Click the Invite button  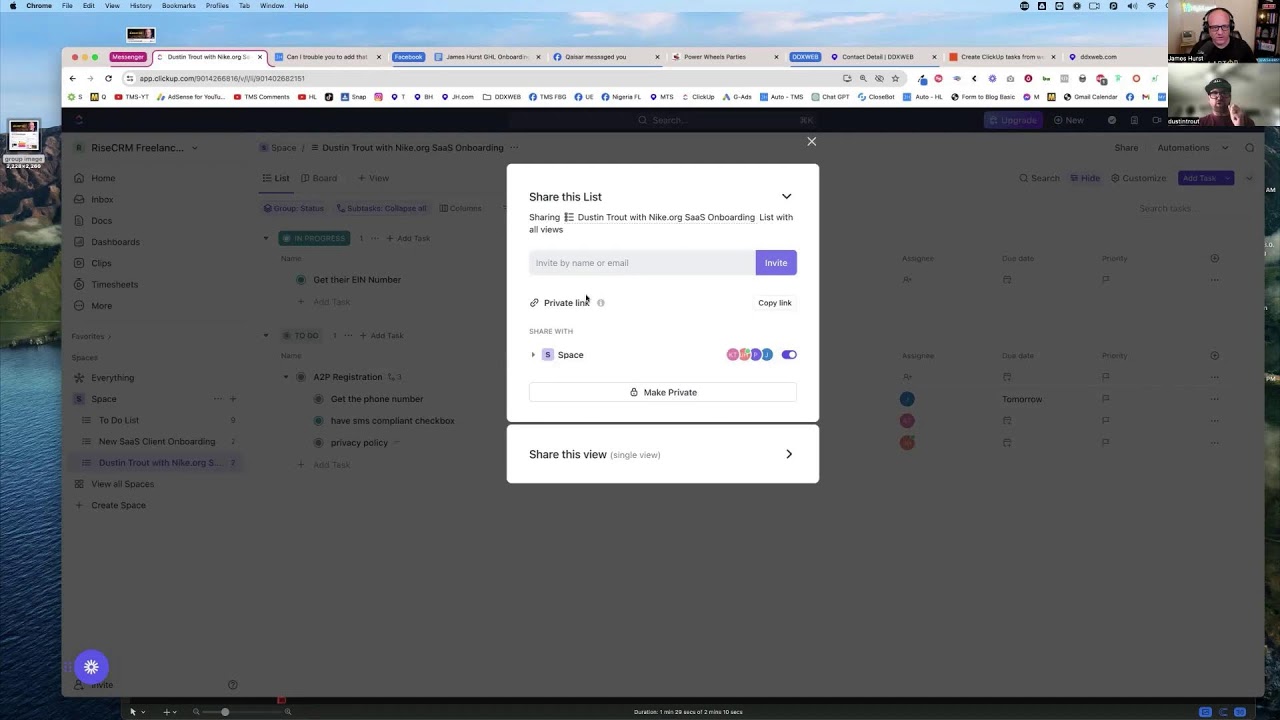point(775,262)
